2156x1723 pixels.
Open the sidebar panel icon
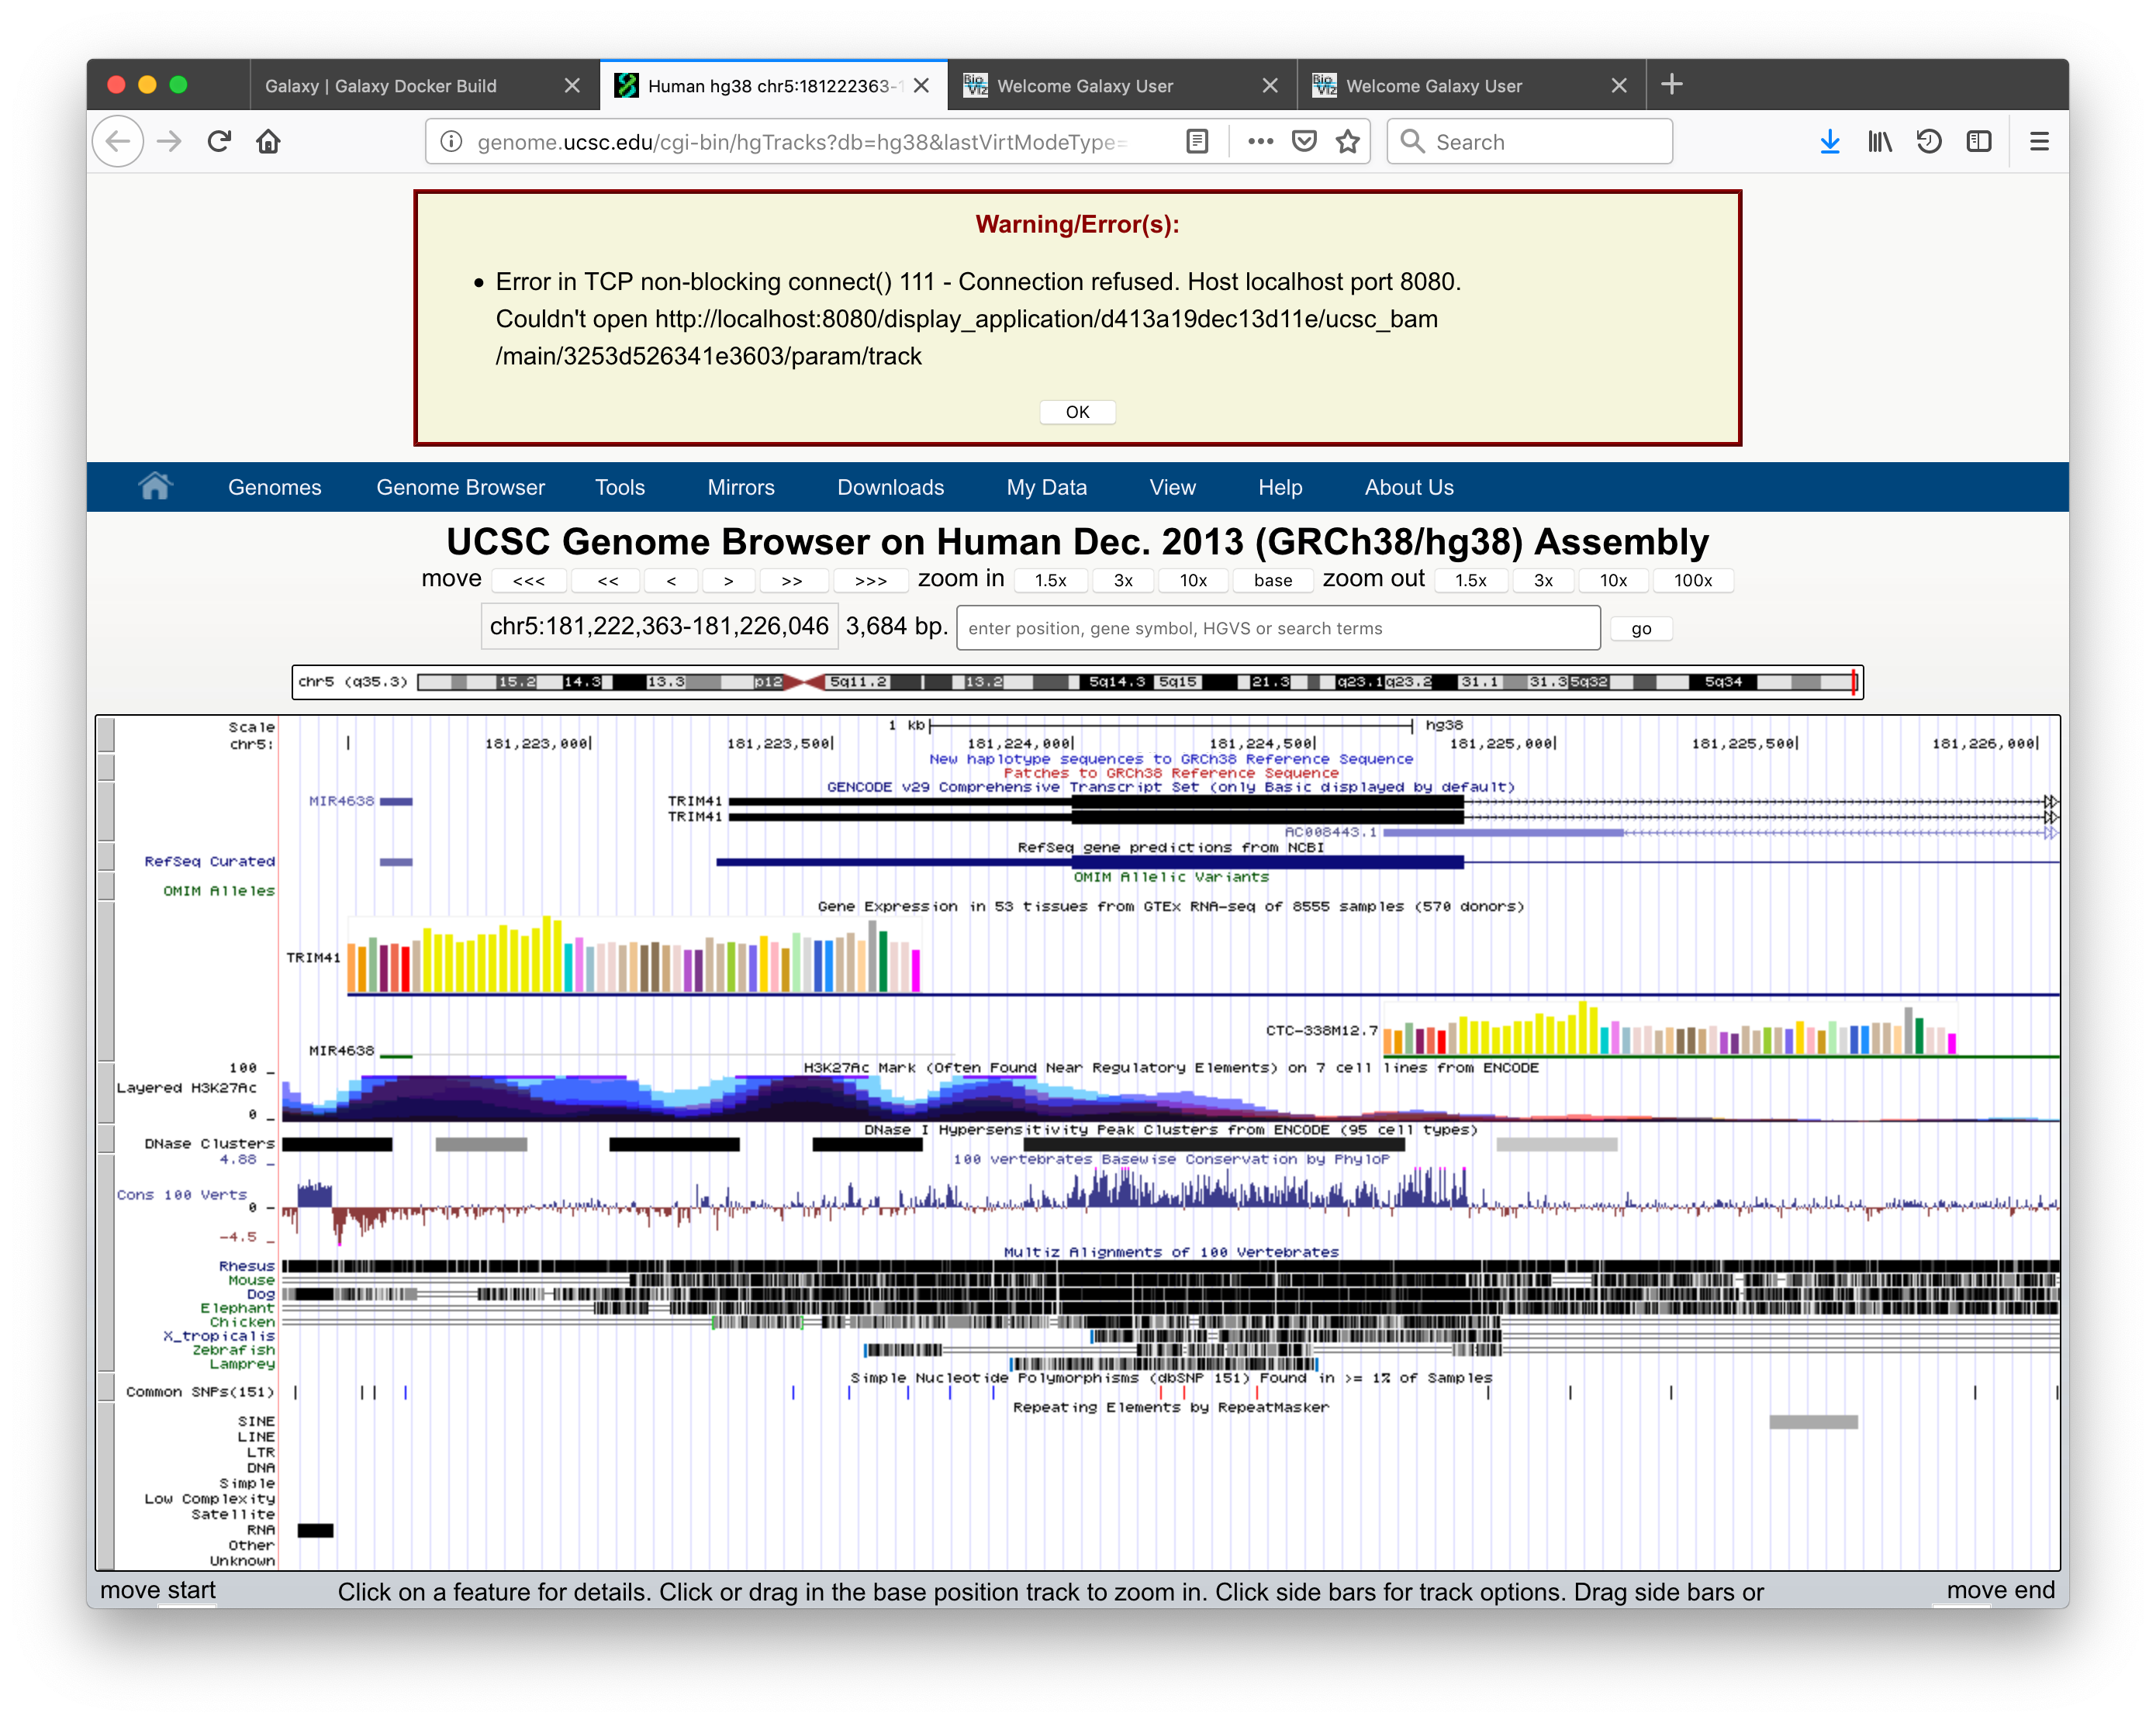(x=1980, y=141)
